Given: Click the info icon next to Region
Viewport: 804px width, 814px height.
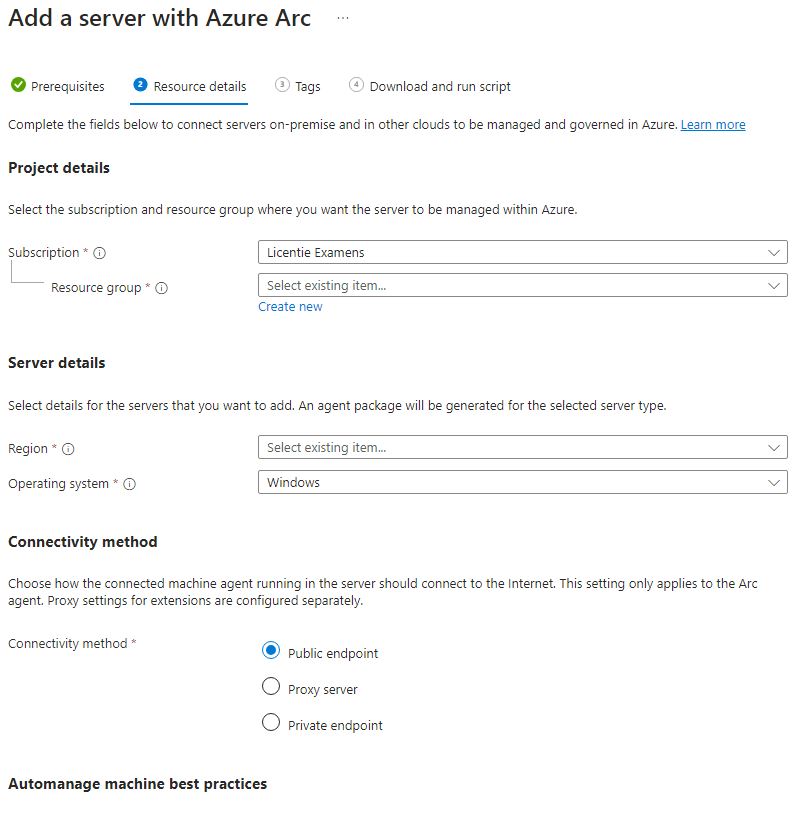Looking at the screenshot, I should tap(69, 450).
